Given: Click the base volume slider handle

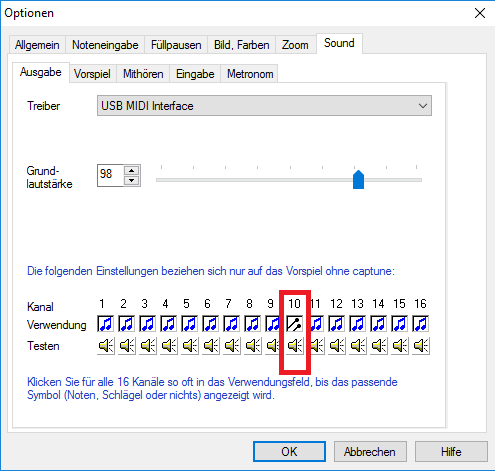Looking at the screenshot, I should [x=358, y=179].
